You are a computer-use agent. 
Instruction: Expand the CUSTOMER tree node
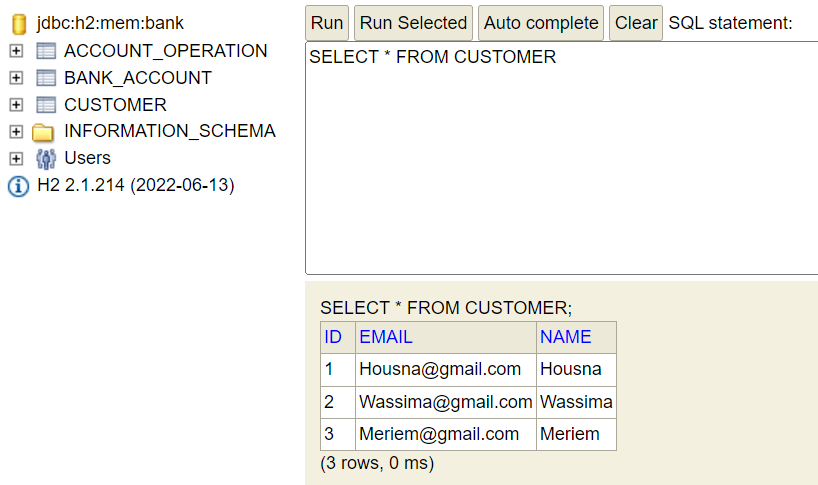coord(16,105)
